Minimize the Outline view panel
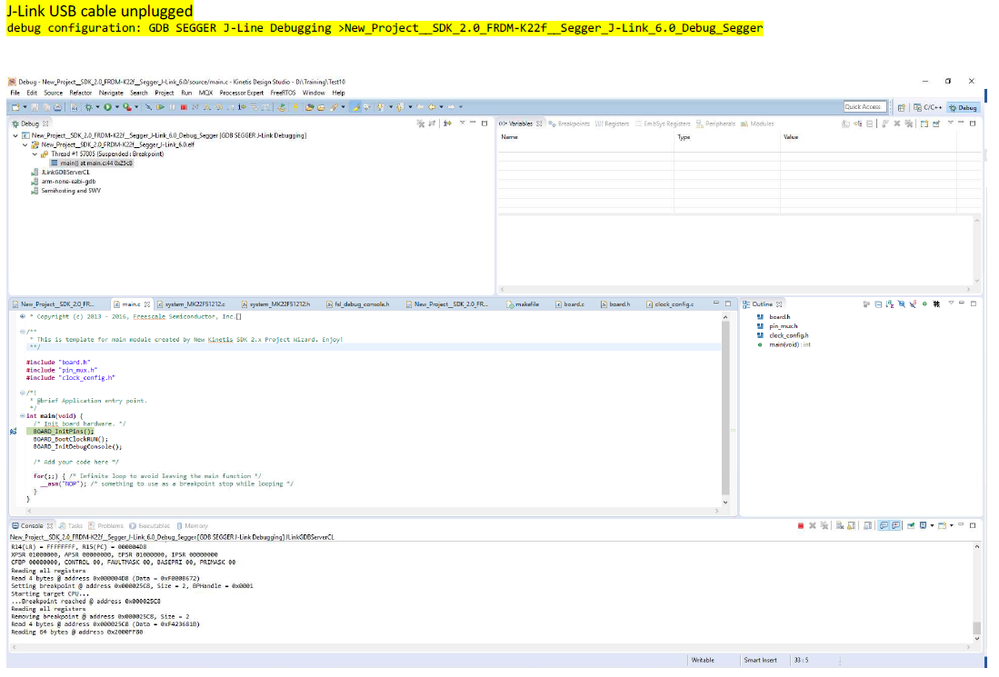This screenshot has height=677, width=999. point(962,303)
